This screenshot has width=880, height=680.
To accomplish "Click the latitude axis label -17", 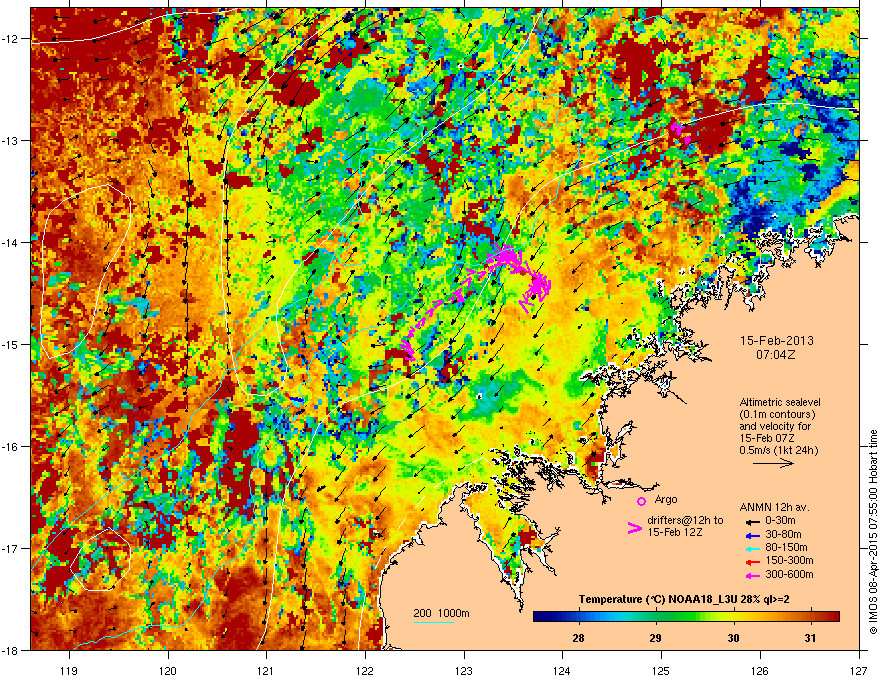I will [11, 549].
